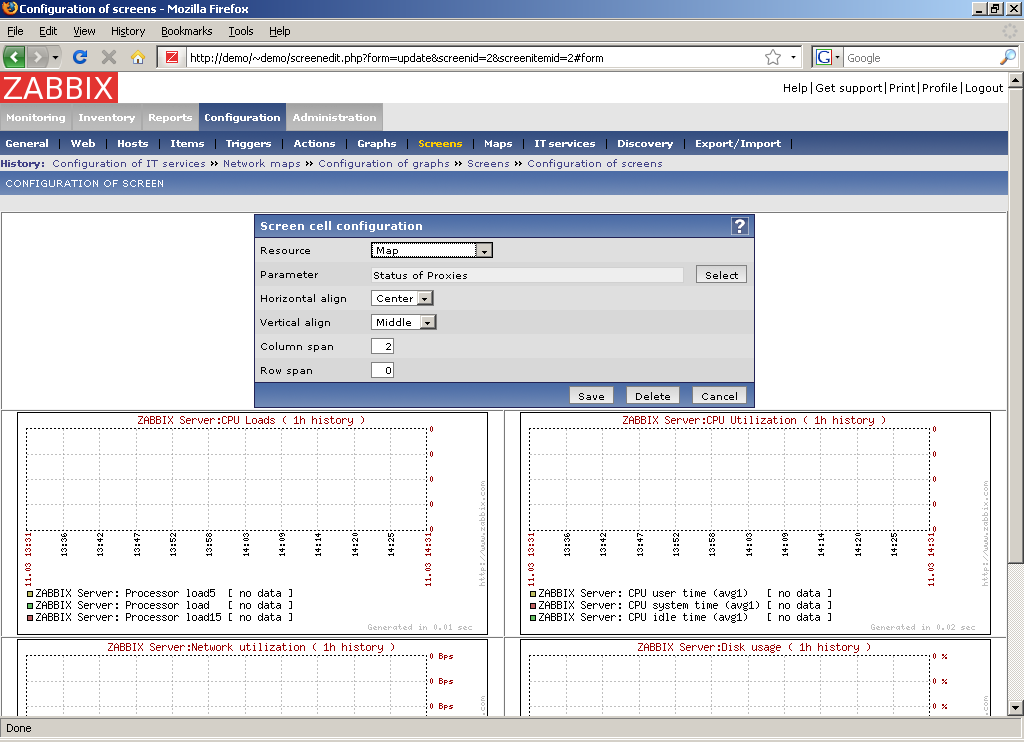Delete the screen cell

tap(652, 396)
